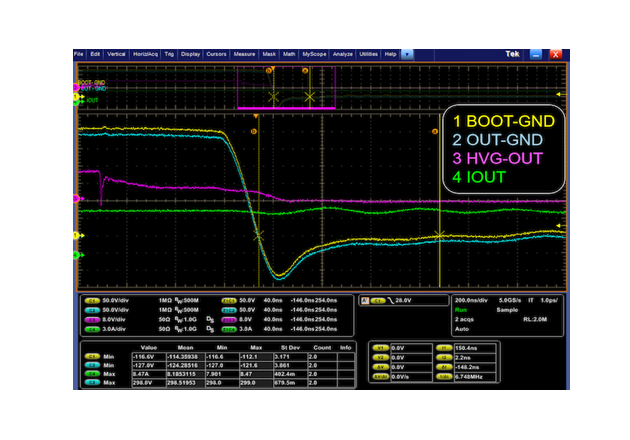Open the Trig menu
The width and height of the screenshot is (630, 440).
(x=169, y=54)
